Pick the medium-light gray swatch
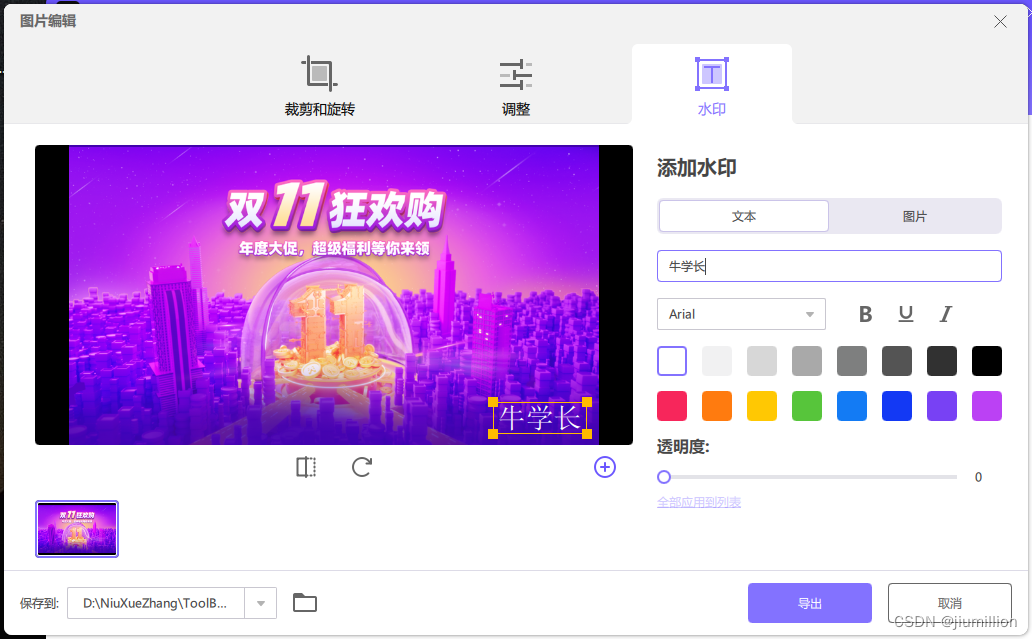This screenshot has width=1032, height=639. click(807, 361)
